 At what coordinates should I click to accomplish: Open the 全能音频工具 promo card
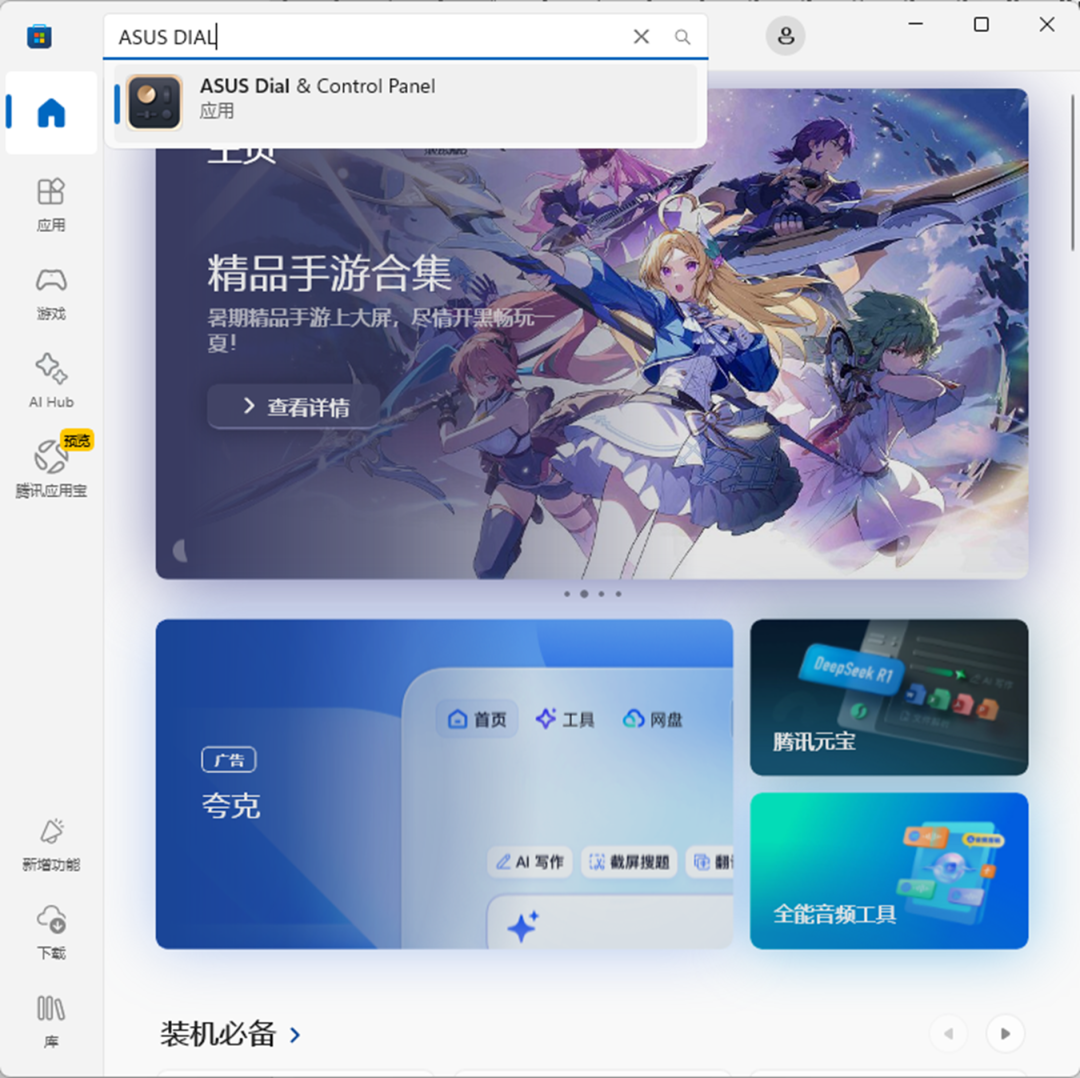(889, 871)
